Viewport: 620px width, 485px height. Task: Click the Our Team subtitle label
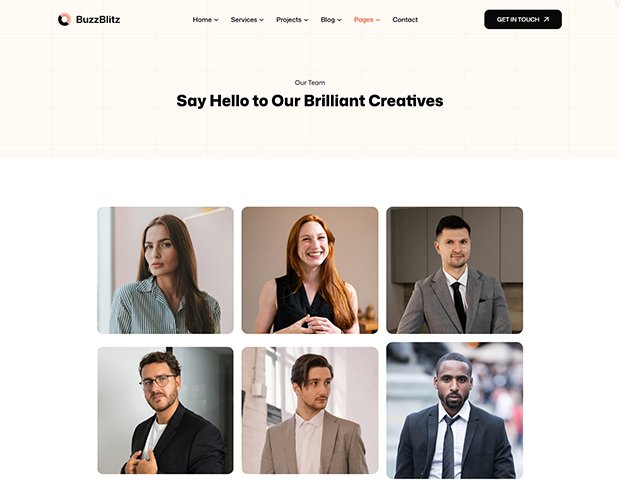tap(310, 83)
